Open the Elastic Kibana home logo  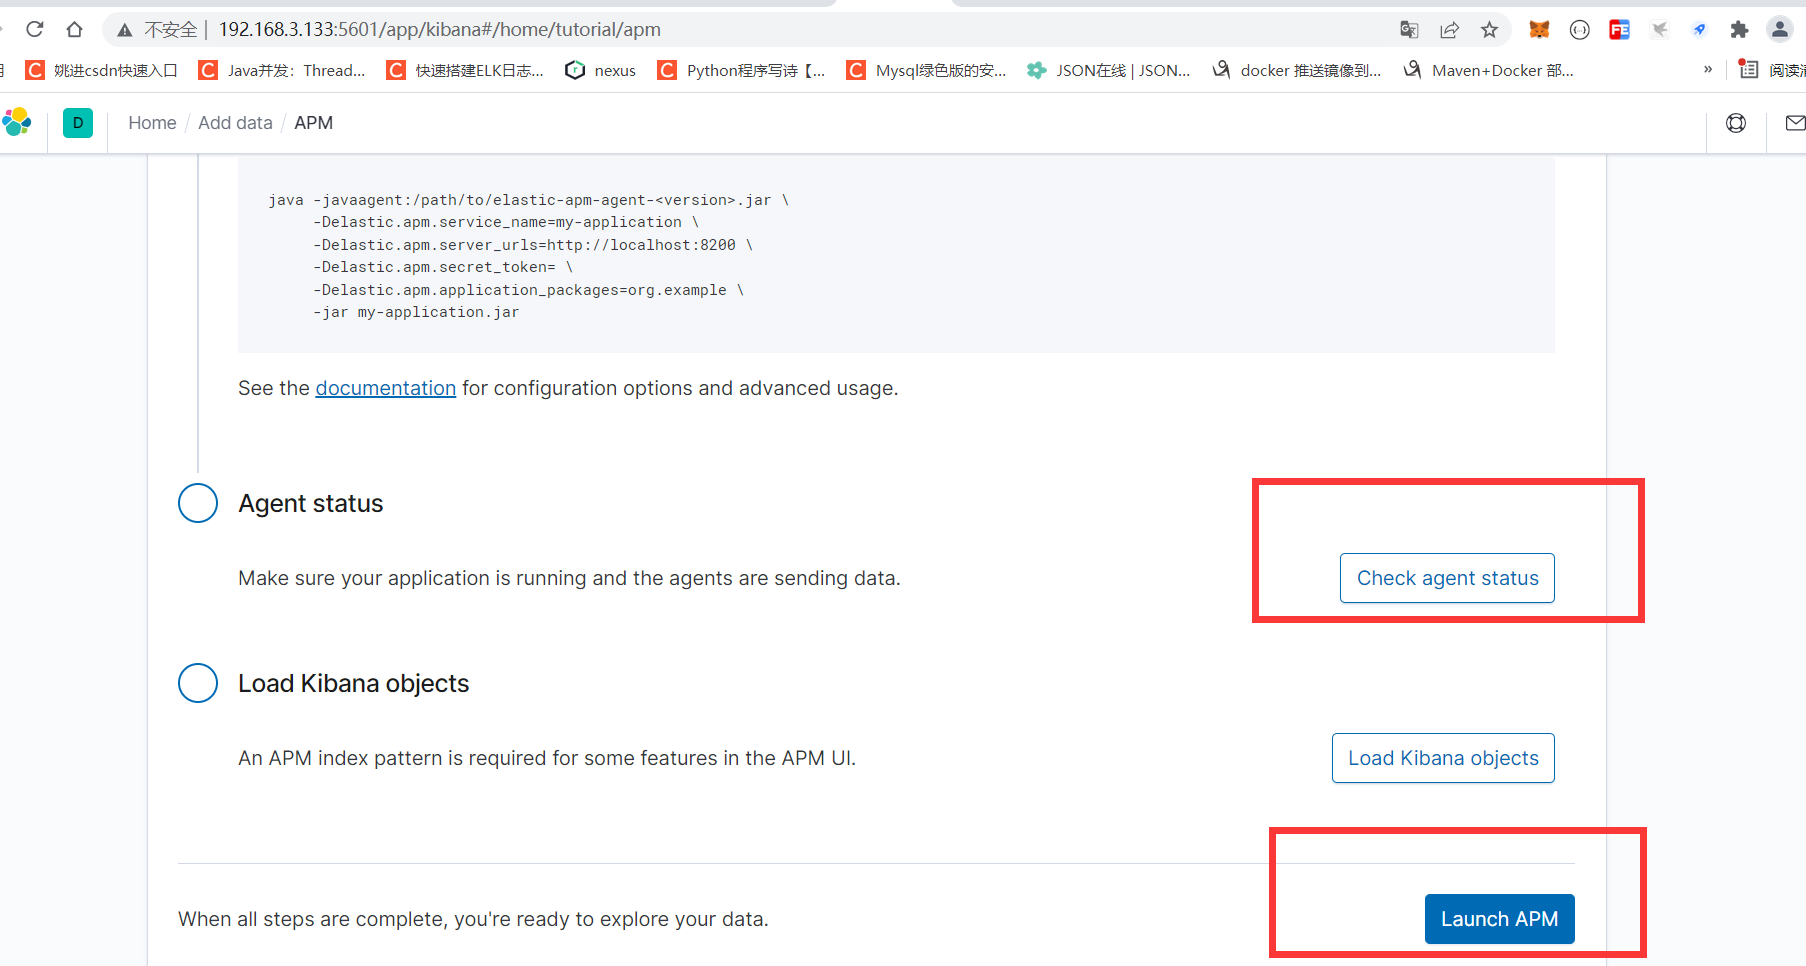pos(17,121)
